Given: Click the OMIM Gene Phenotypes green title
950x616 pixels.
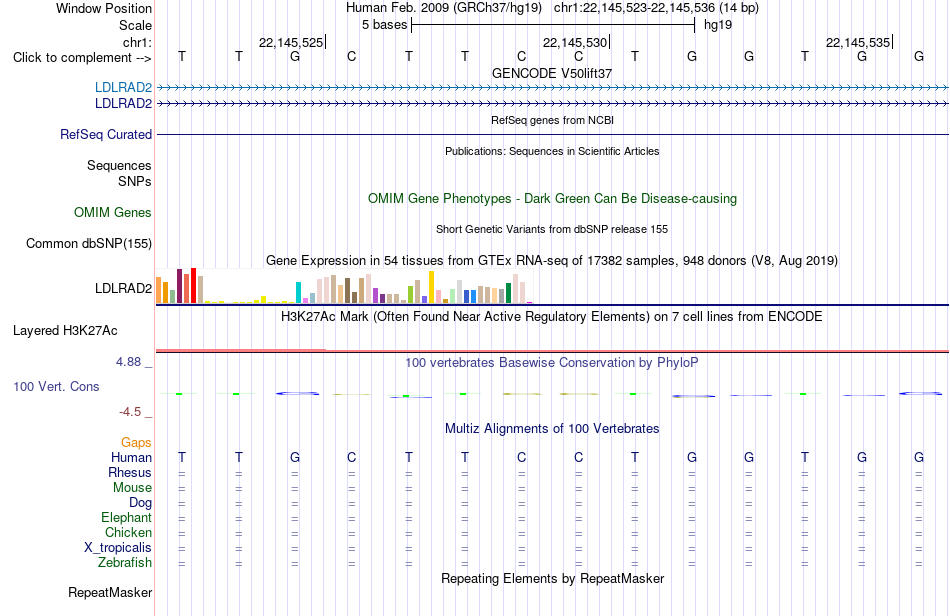Looking at the screenshot, I should coord(552,199).
